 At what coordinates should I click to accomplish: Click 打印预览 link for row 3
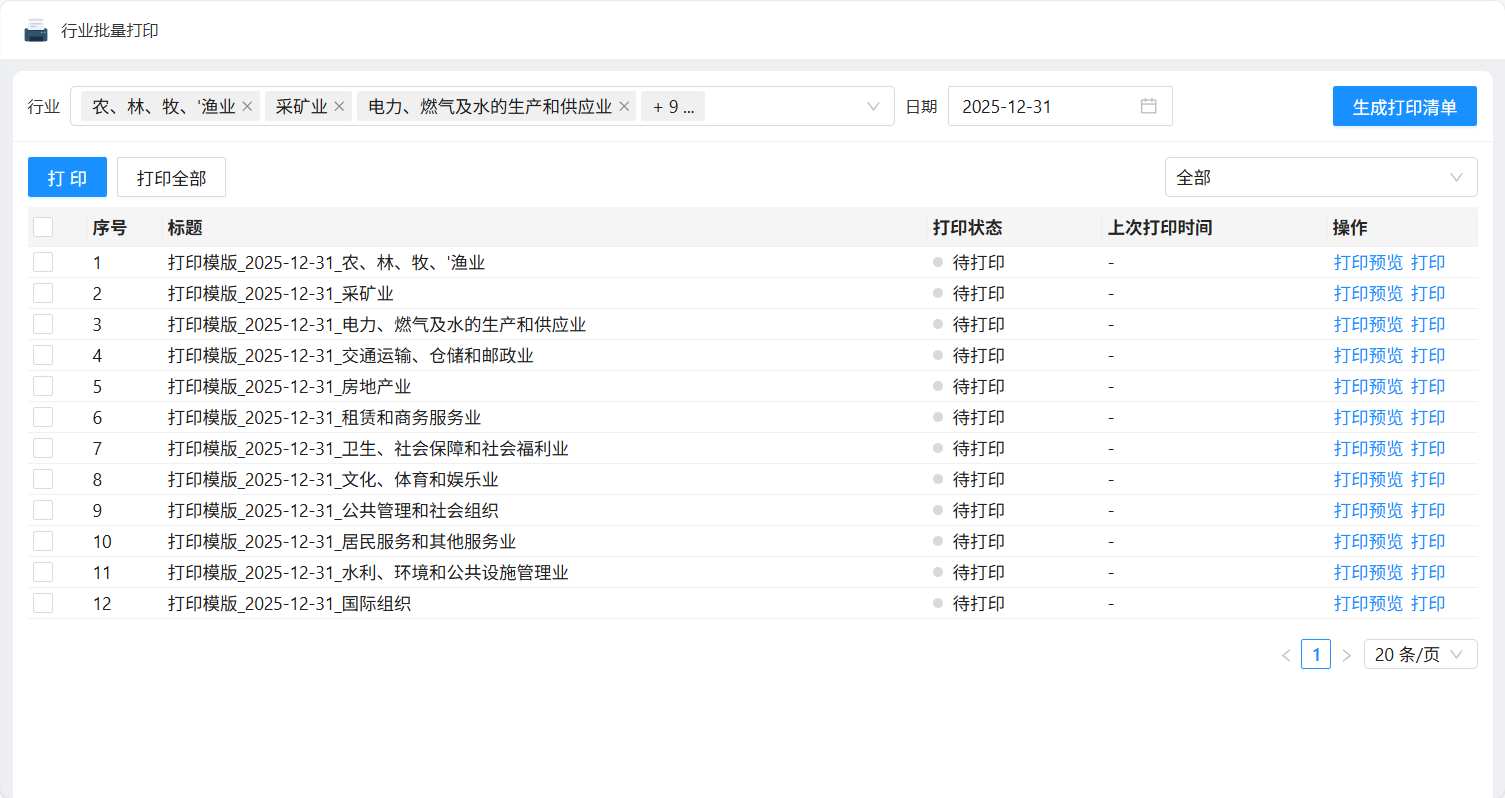coord(1368,325)
